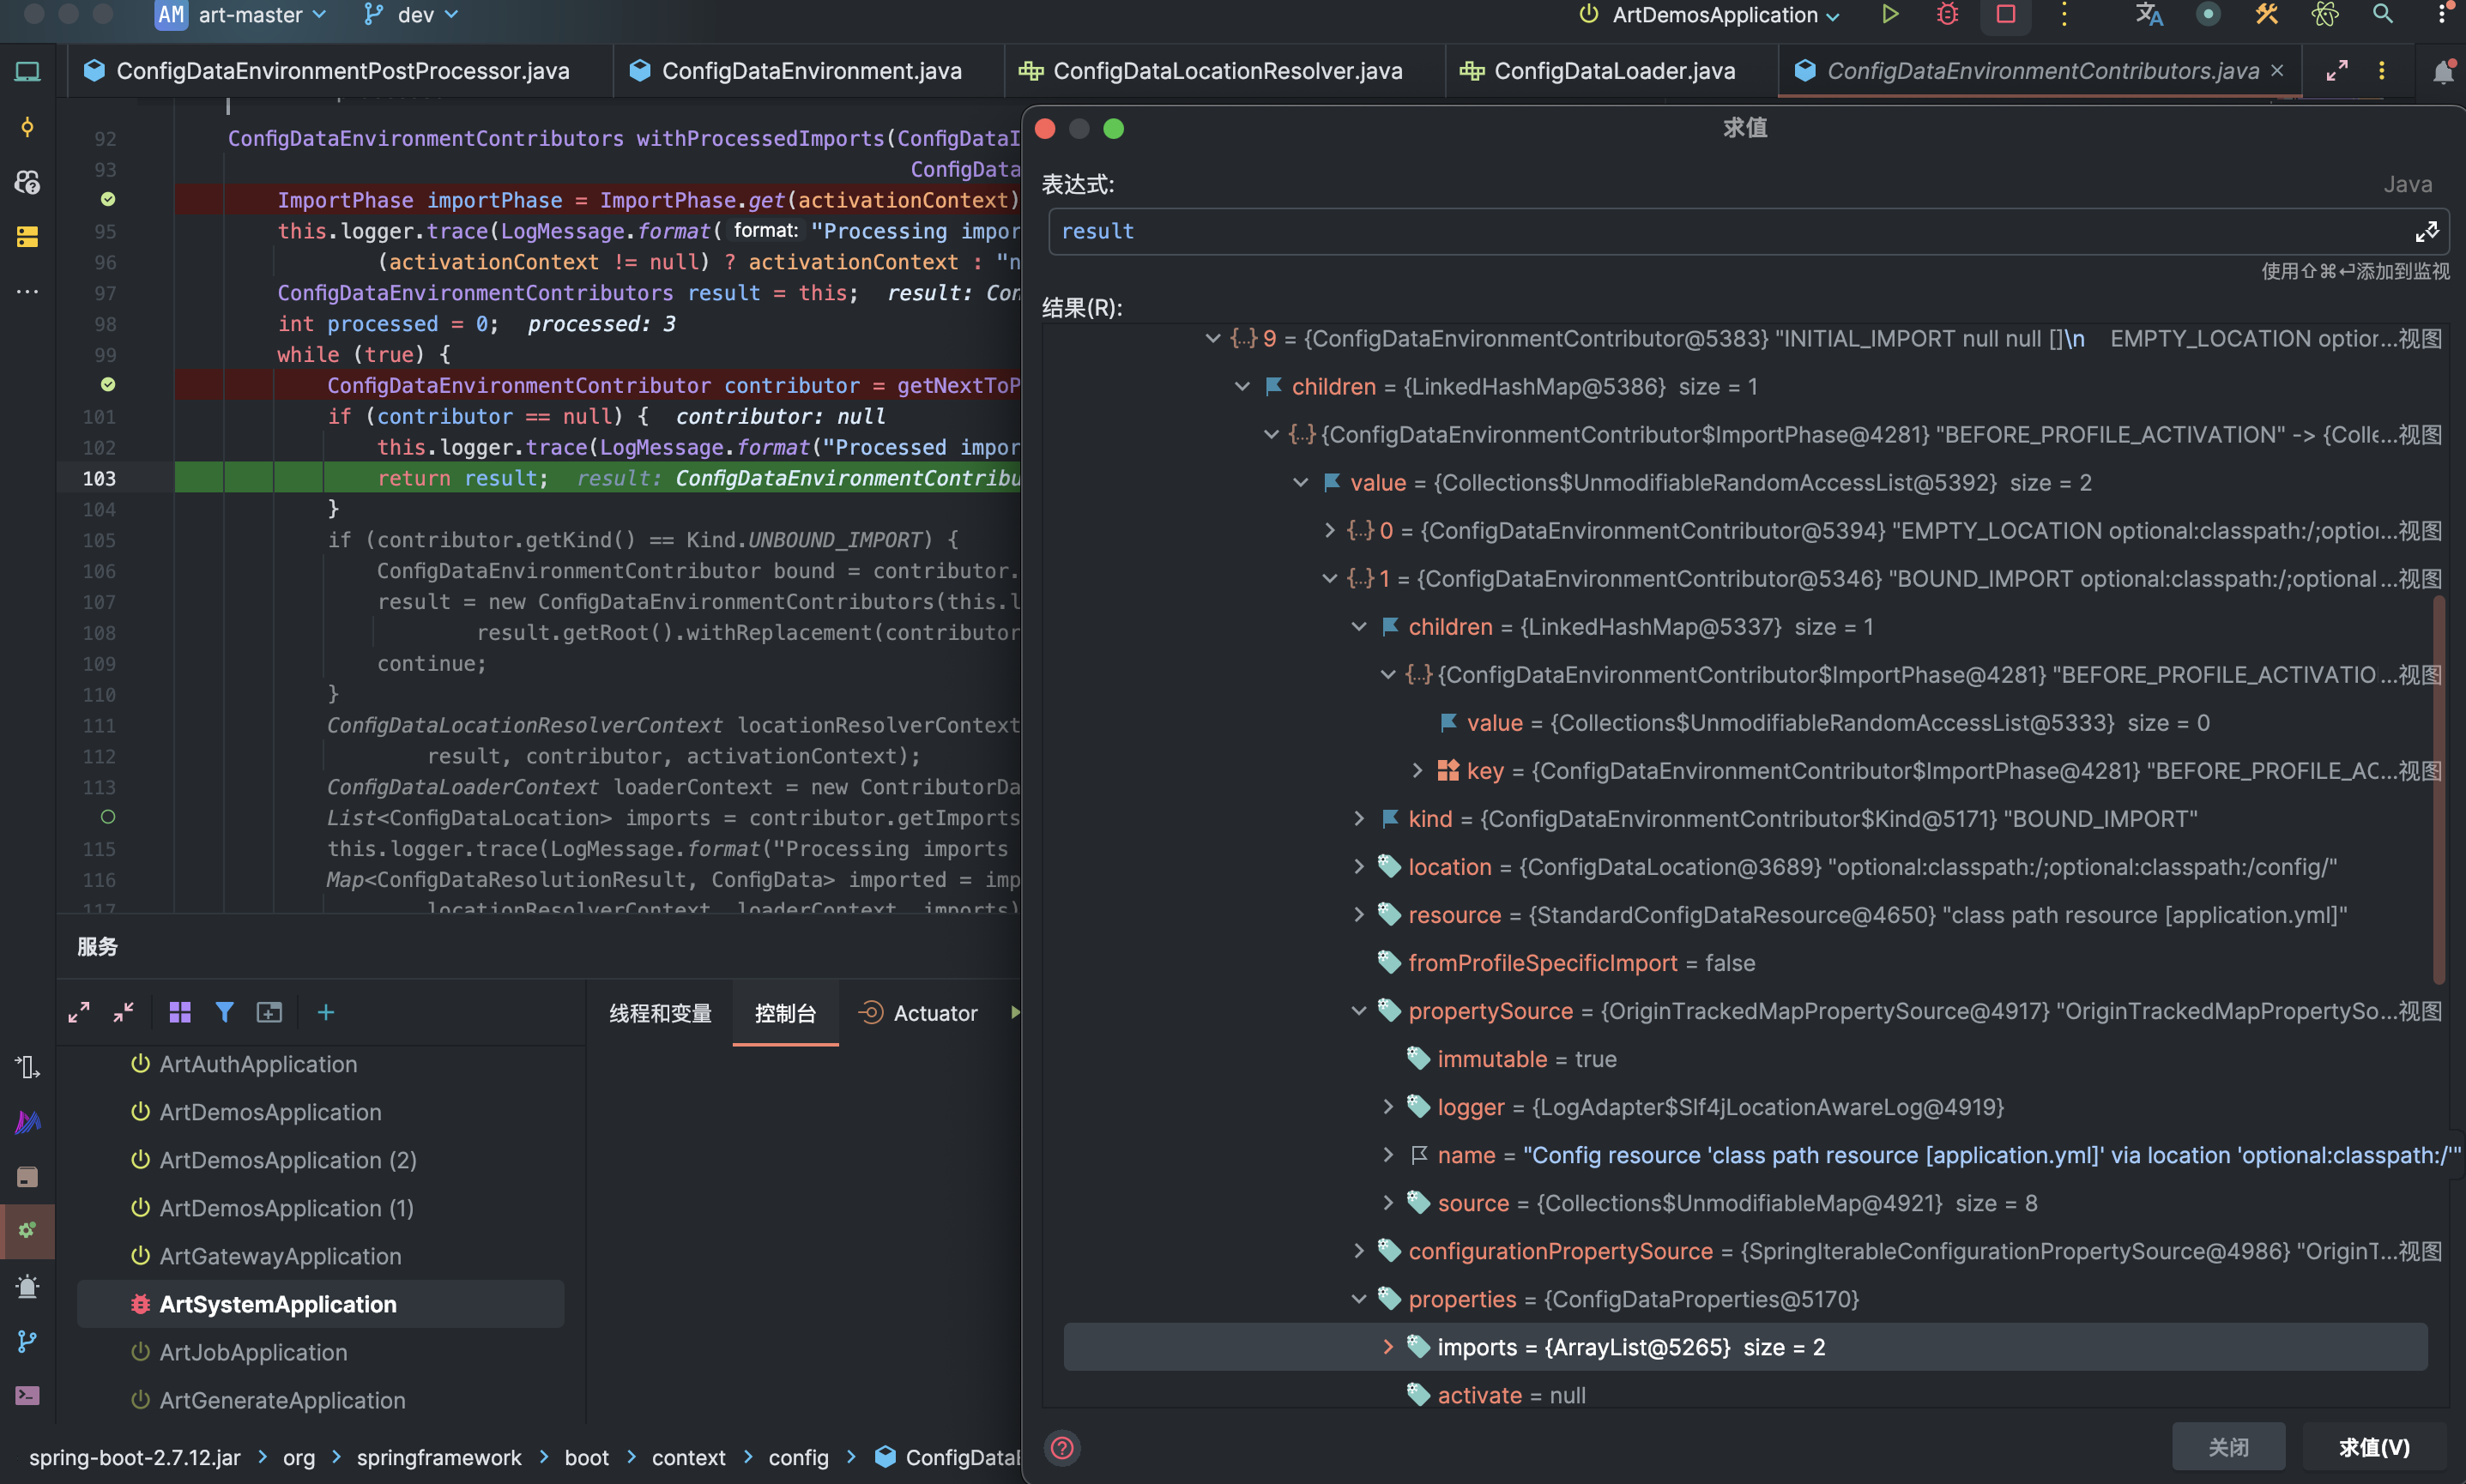Viewport: 2466px width, 1484px height.
Task: Click the translation icon in top toolbar
Action: pos(2149,15)
